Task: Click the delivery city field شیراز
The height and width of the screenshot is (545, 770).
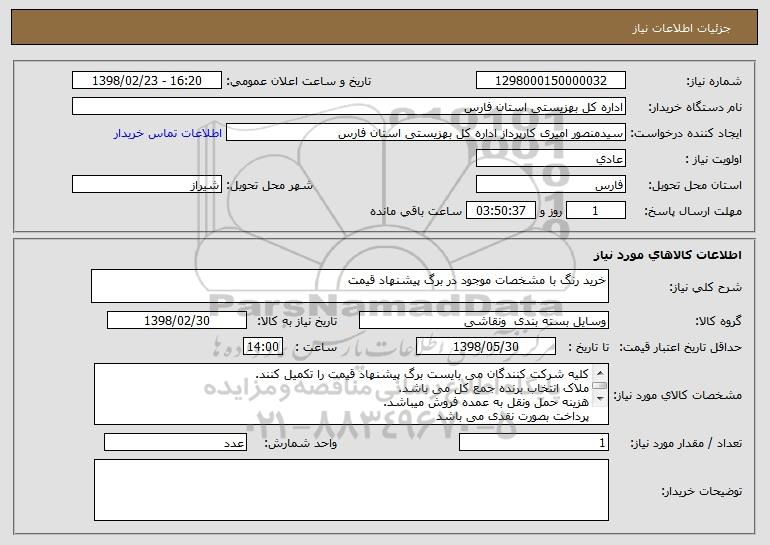Action: coord(147,185)
